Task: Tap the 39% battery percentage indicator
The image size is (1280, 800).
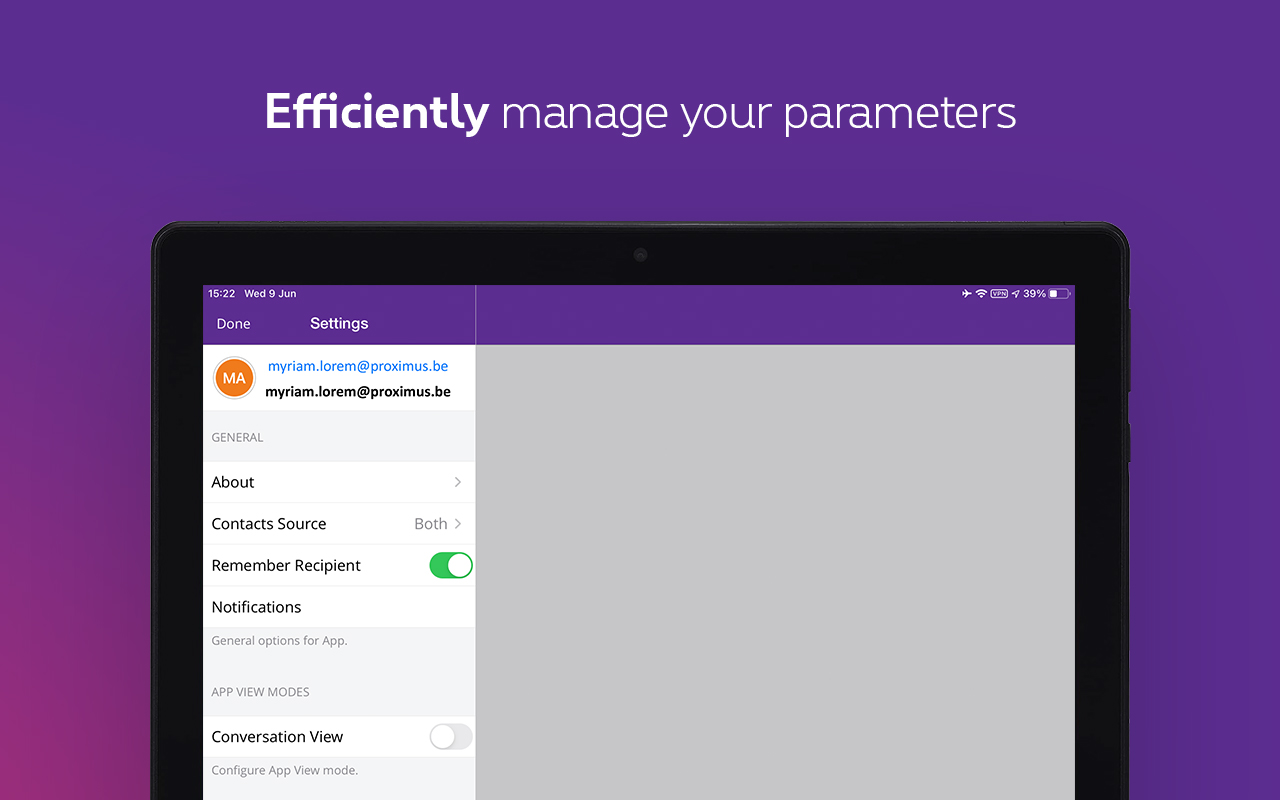Action: point(1035,293)
